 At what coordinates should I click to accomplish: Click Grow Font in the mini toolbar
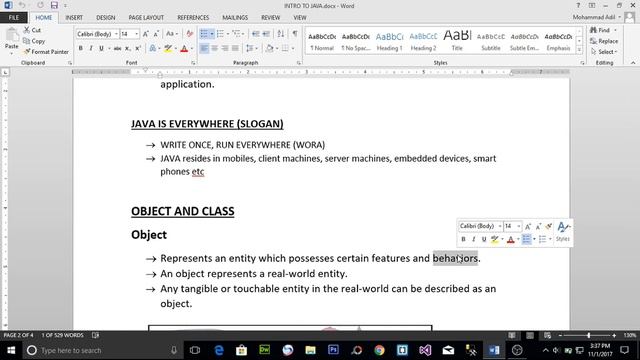[x=528, y=226]
